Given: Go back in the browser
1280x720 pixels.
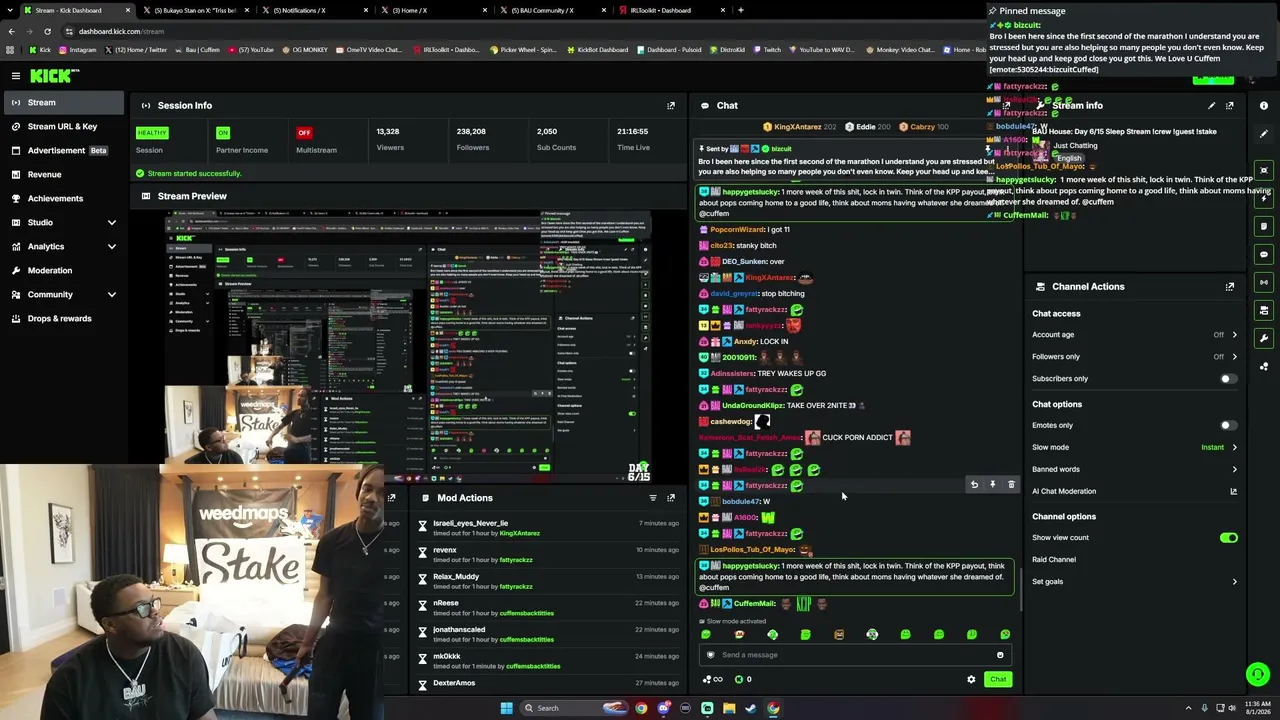Looking at the screenshot, I should click(x=11, y=31).
